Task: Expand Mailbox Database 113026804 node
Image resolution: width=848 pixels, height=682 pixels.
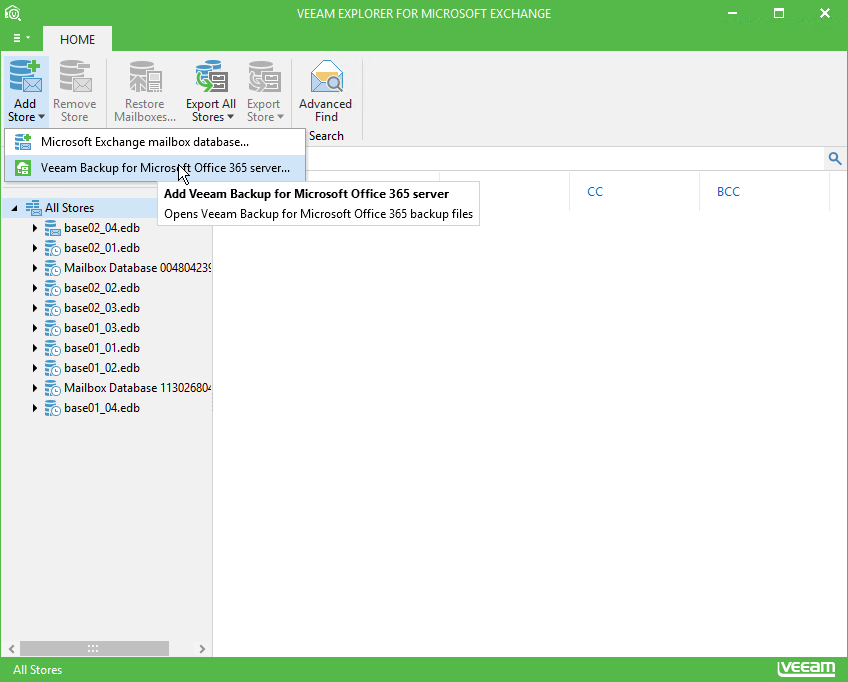Action: (35, 388)
